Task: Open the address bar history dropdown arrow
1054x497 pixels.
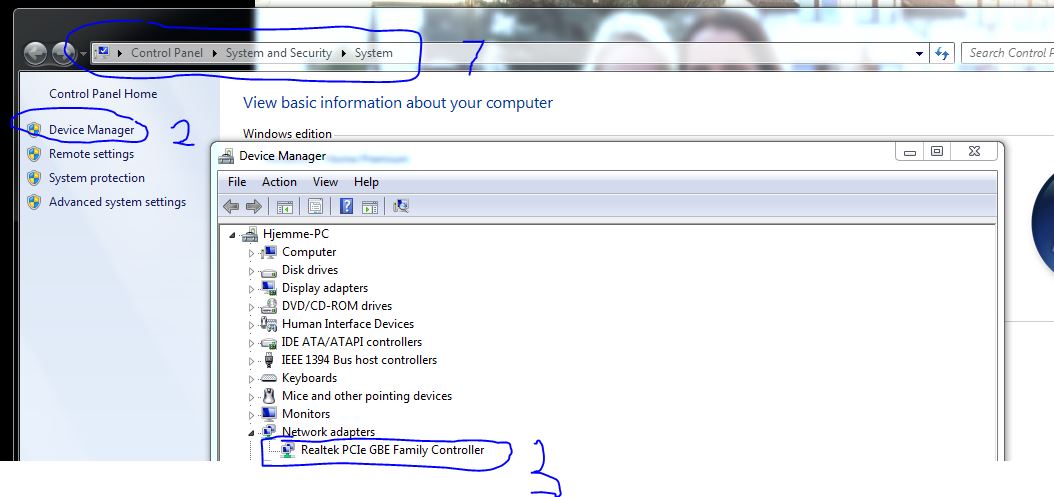Action: coord(919,54)
